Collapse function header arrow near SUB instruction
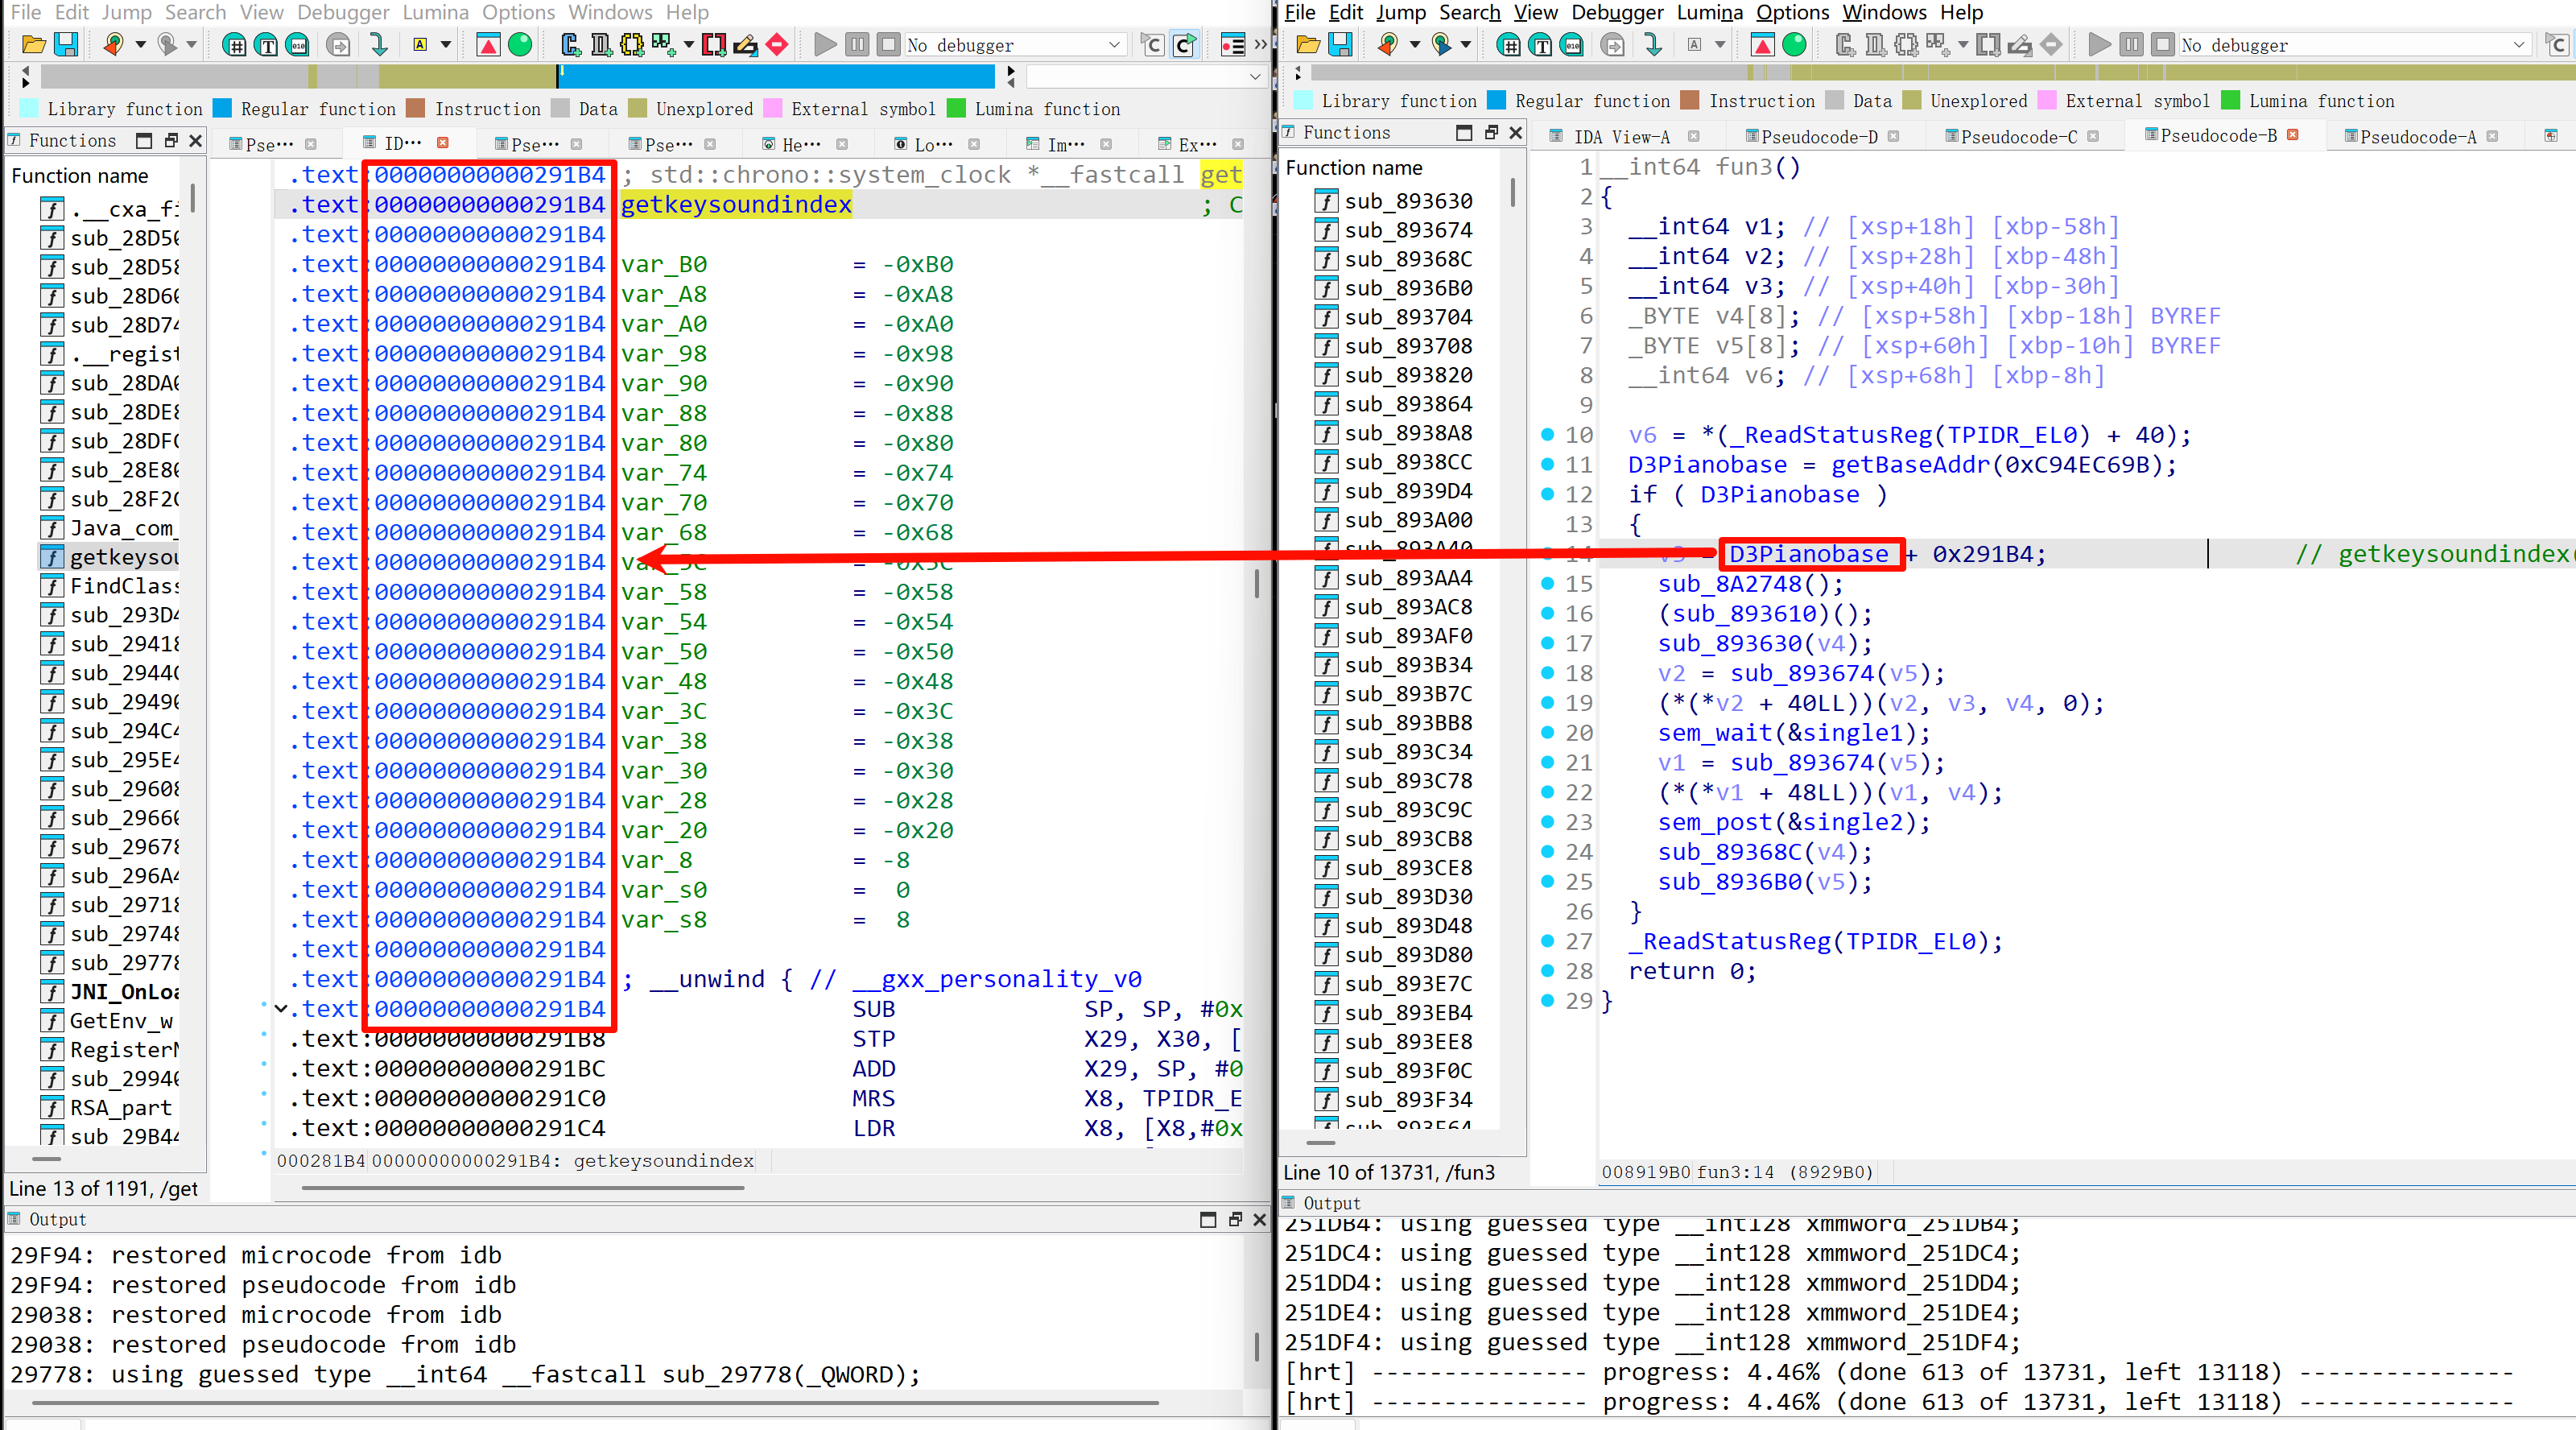 [281, 1009]
